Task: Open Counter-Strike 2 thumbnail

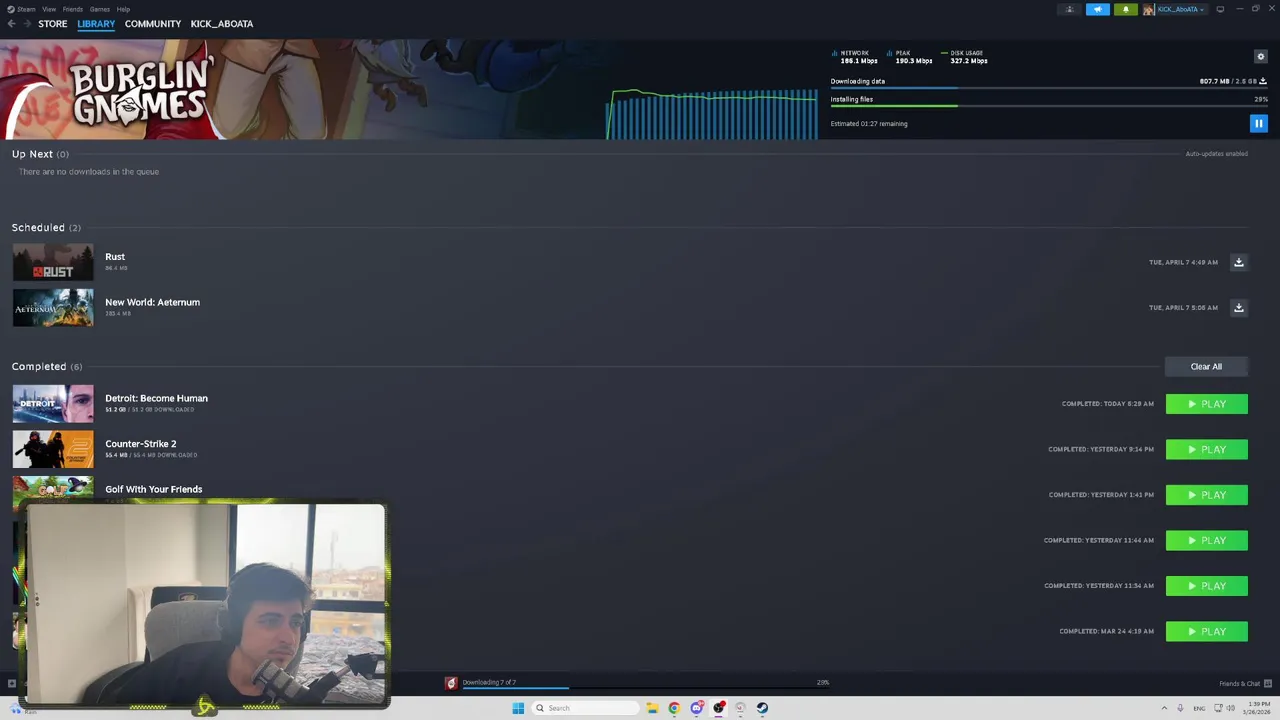Action: (53, 449)
